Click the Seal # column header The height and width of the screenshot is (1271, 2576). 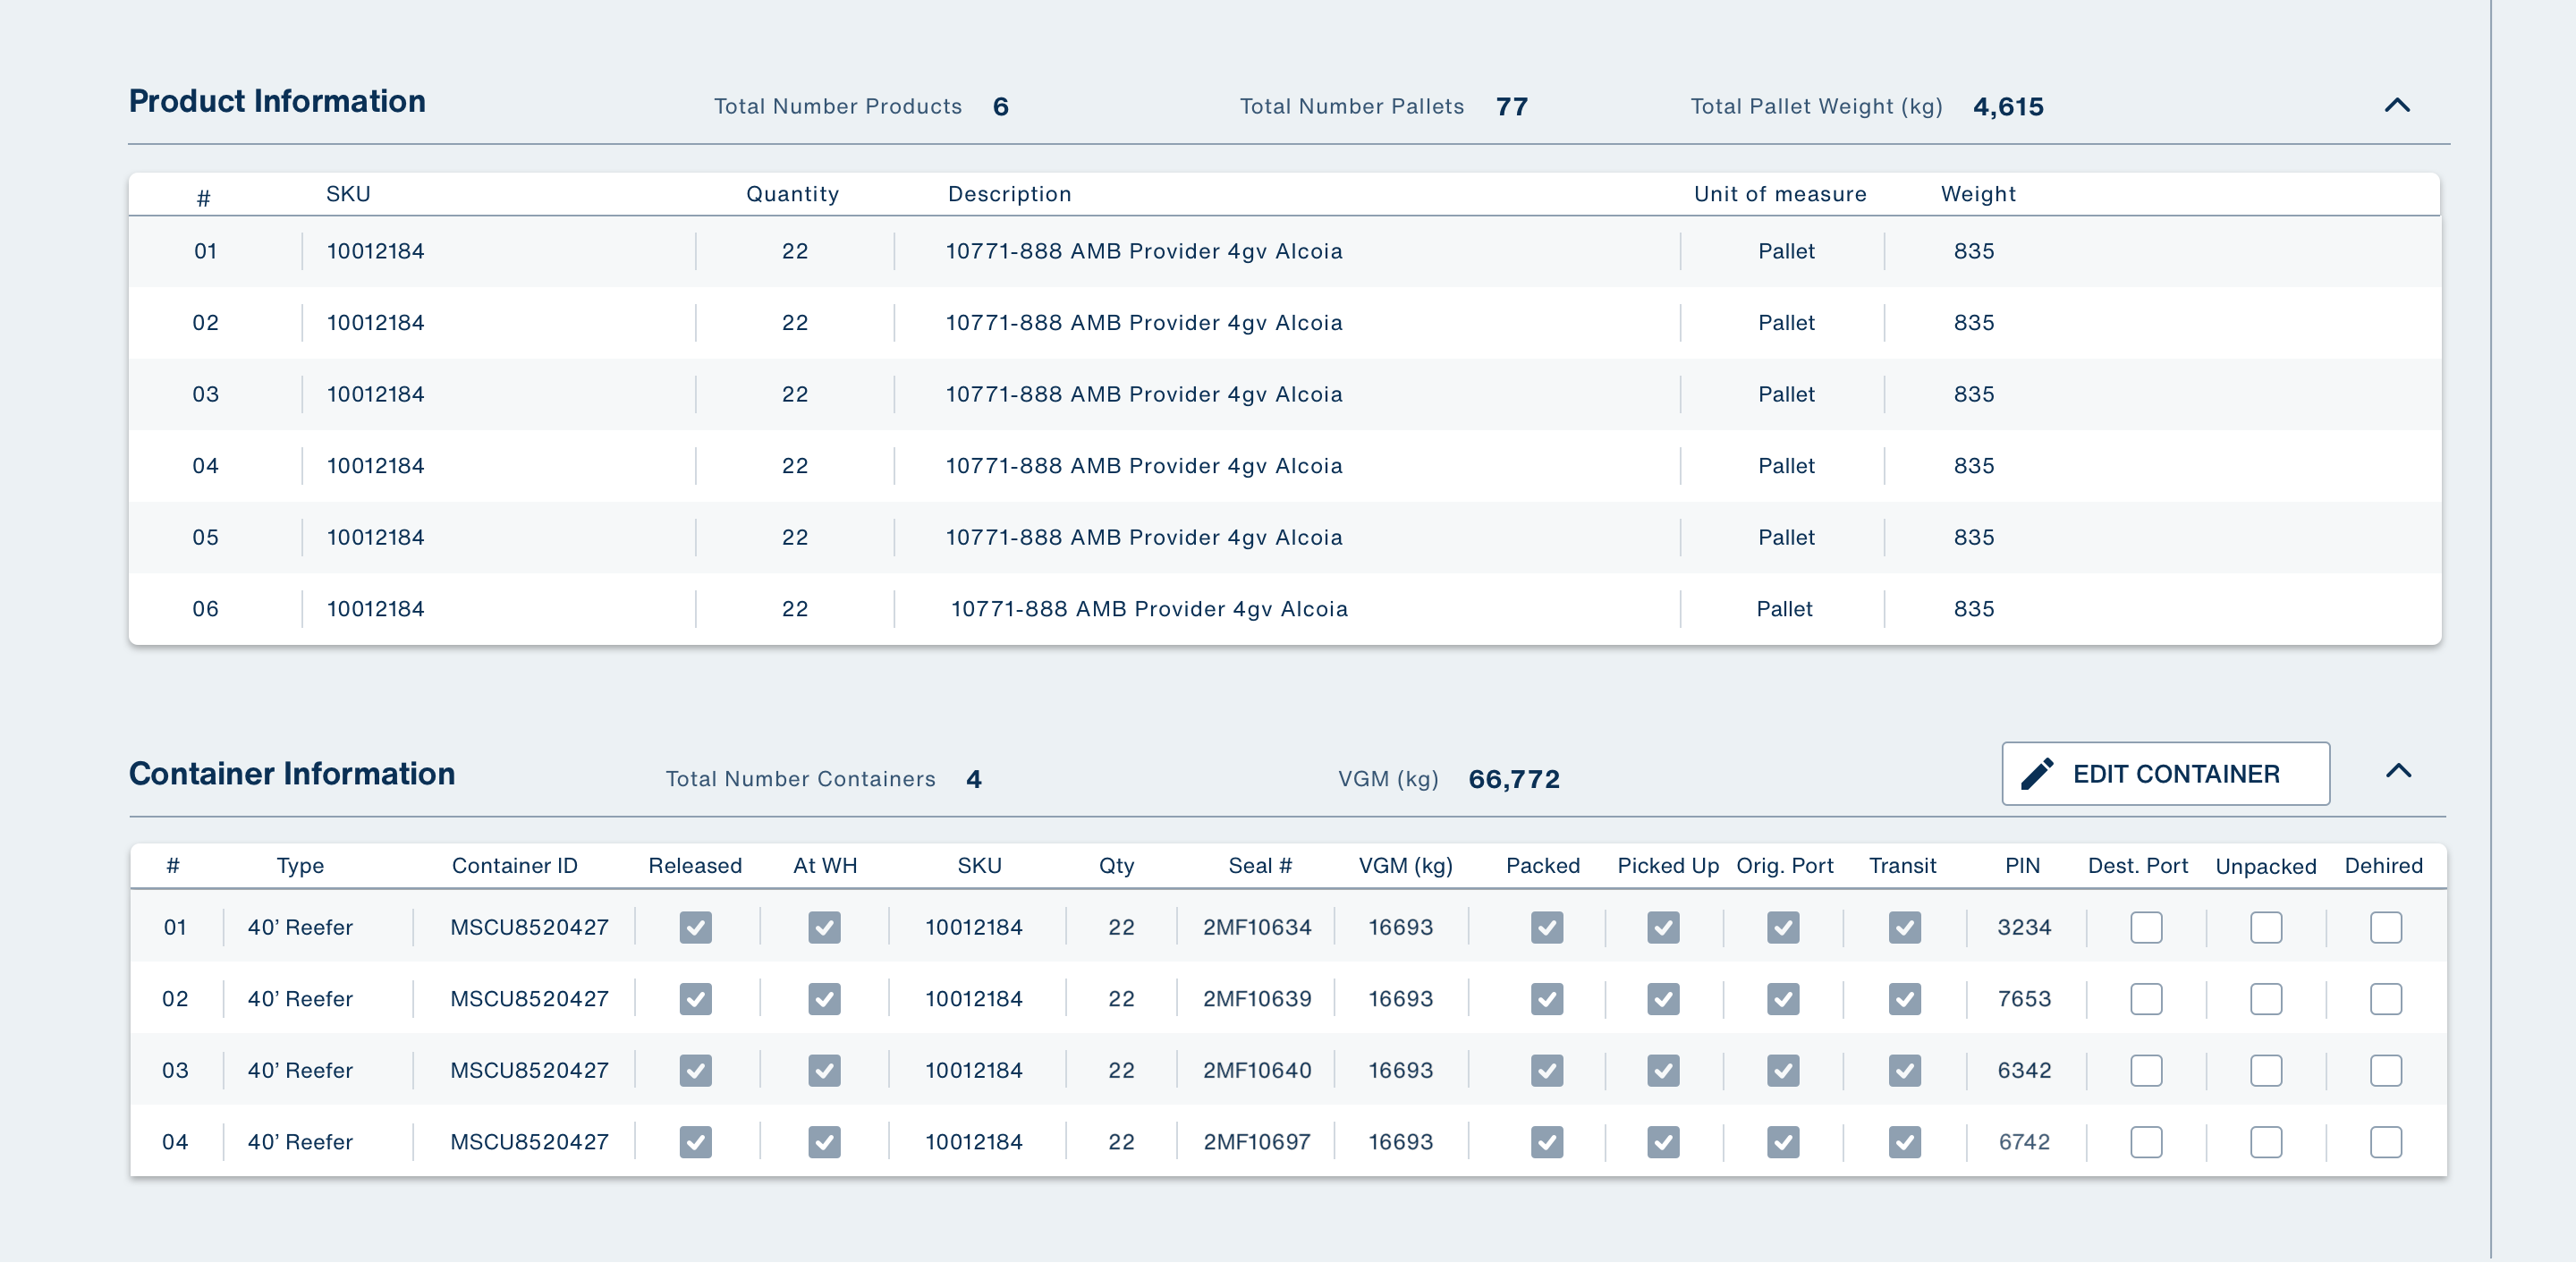1260,866
